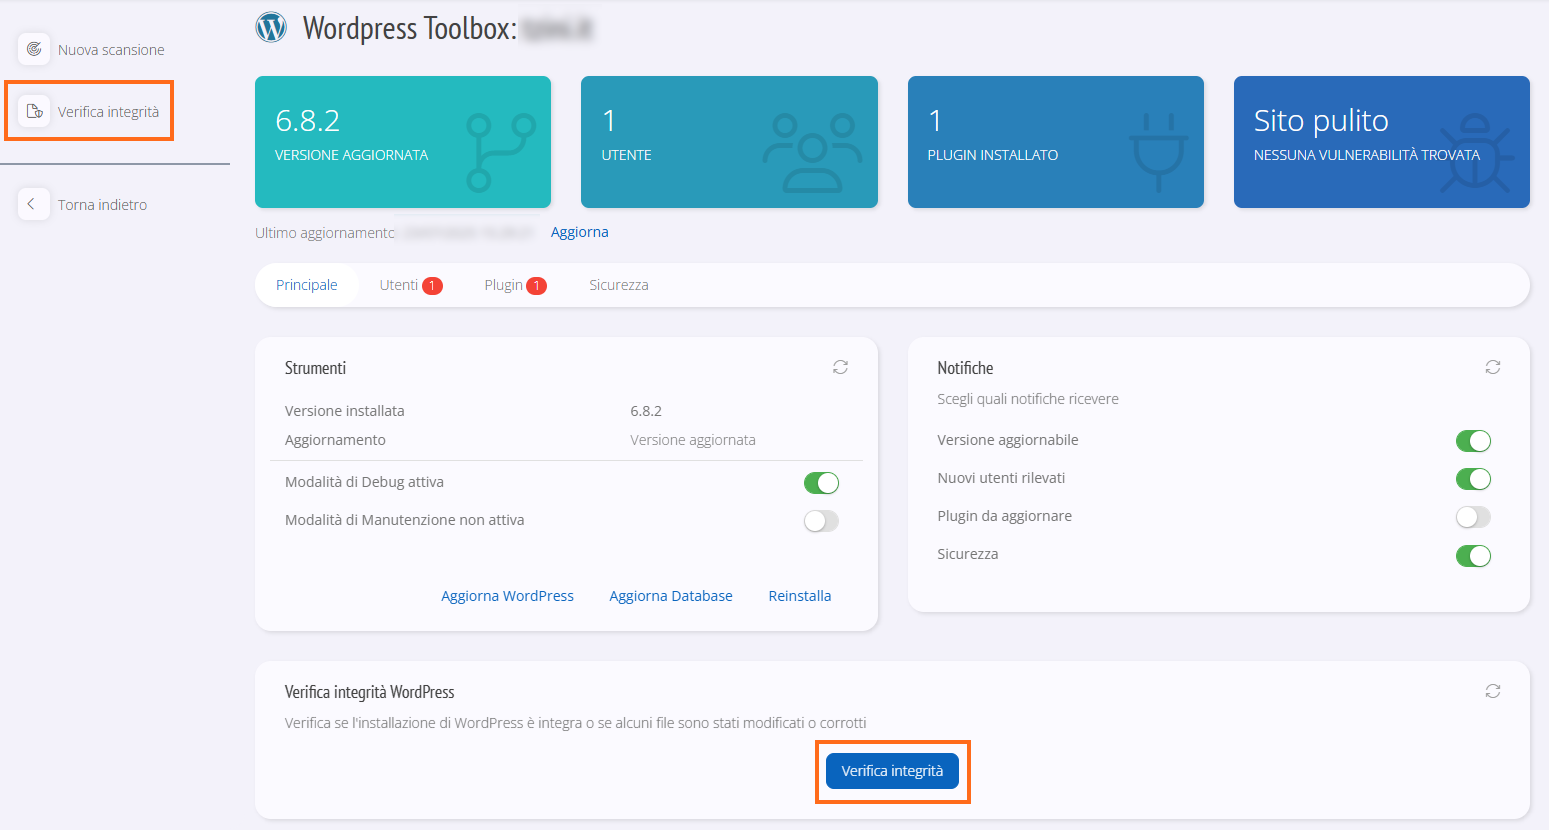Enable Modalità di Manutenzione toggle
The width and height of the screenshot is (1549, 830).
pos(821,521)
